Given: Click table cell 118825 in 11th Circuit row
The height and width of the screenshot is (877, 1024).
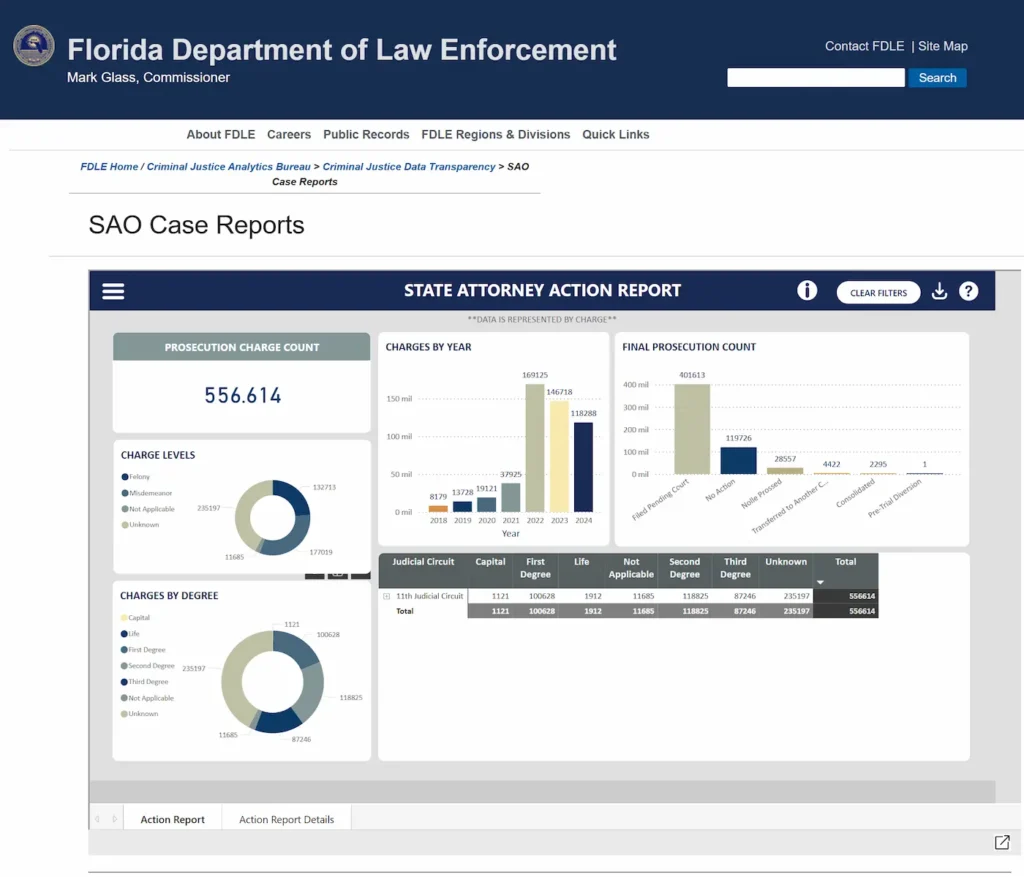Looking at the screenshot, I should pos(695,596).
